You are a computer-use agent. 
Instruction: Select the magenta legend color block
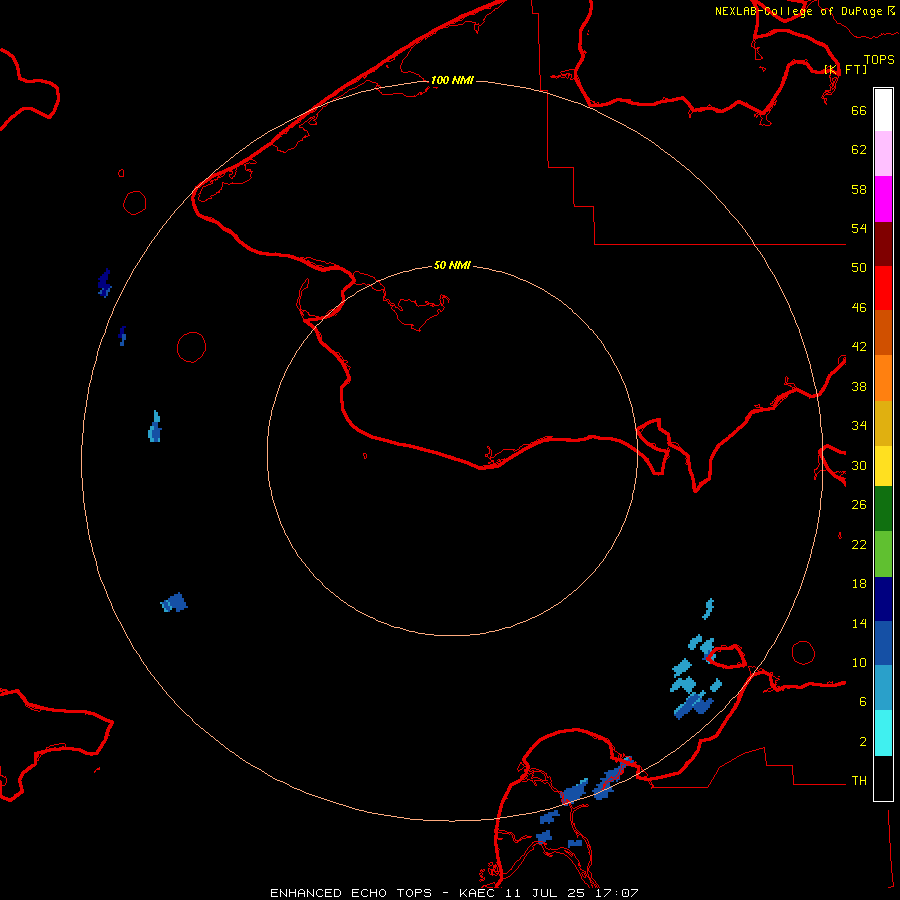pos(883,199)
